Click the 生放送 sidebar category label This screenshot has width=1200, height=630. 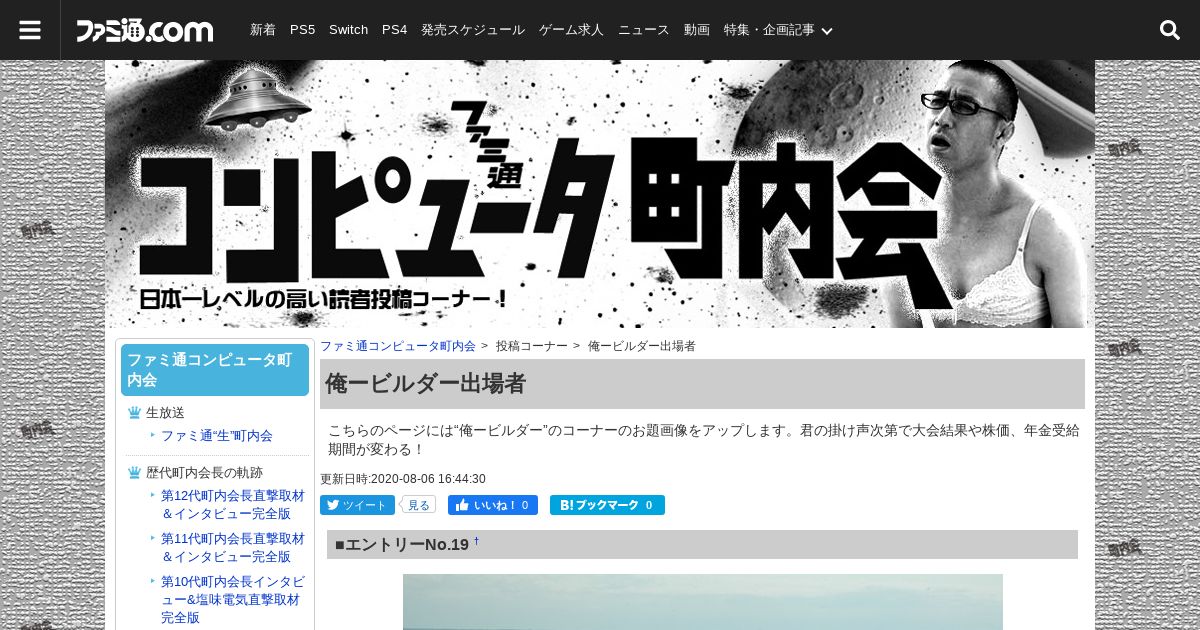(x=165, y=412)
